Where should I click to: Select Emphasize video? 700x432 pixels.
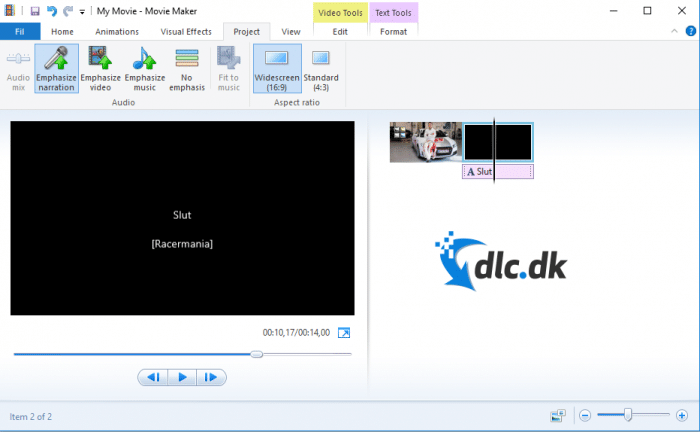click(100, 69)
